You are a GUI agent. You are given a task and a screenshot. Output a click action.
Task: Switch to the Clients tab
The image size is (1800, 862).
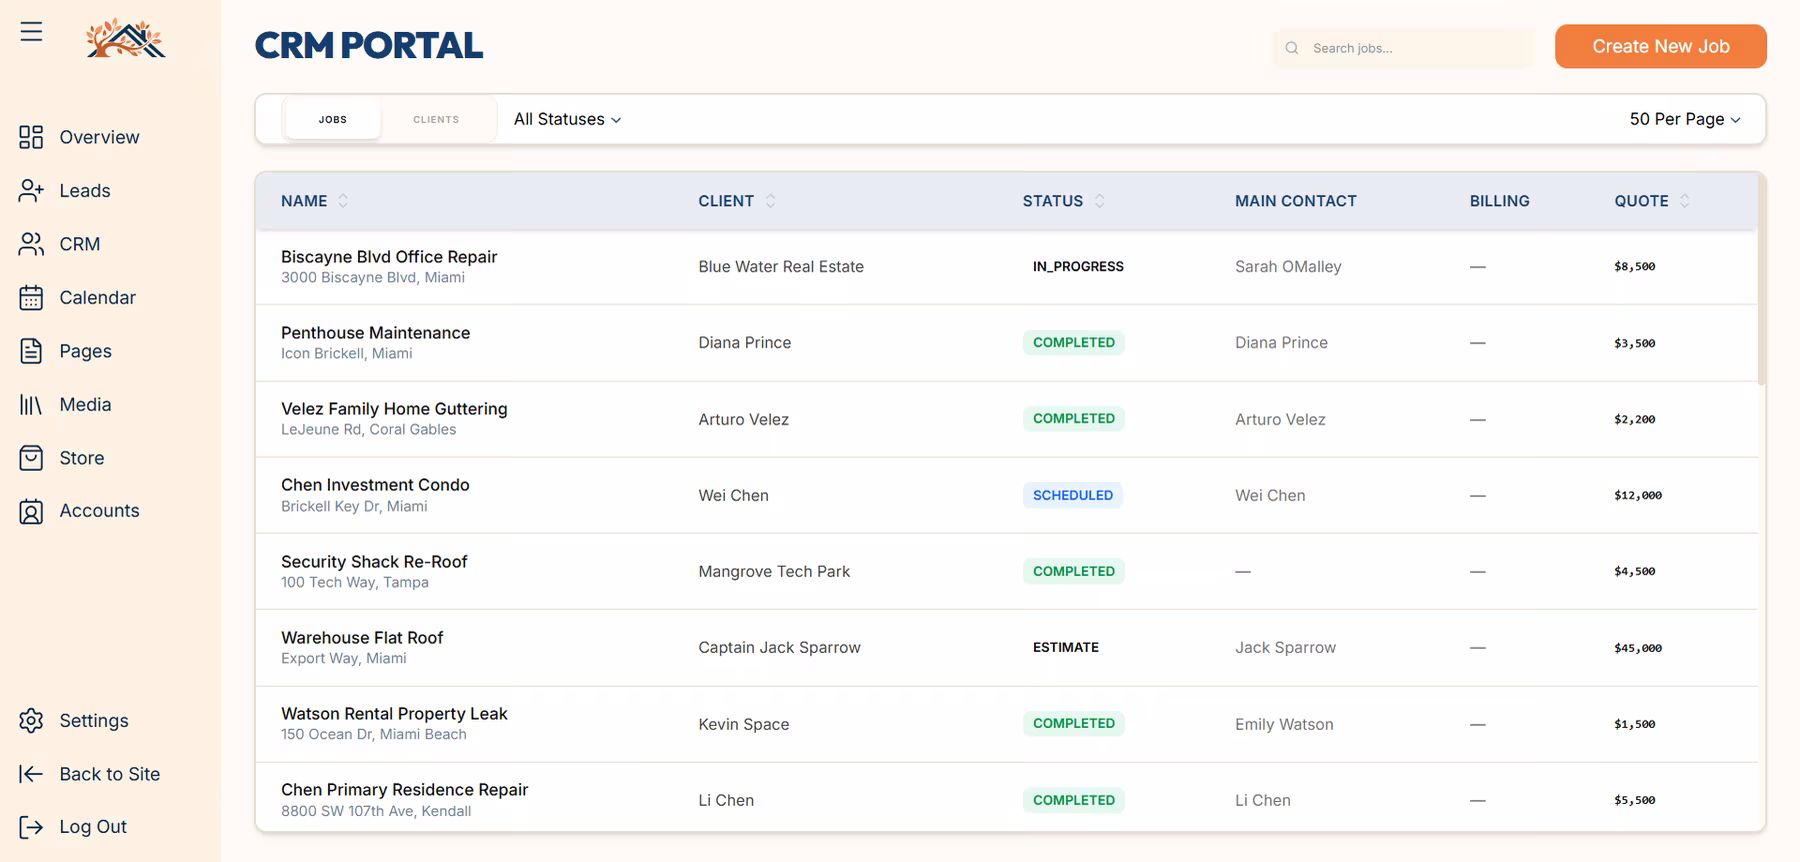(x=436, y=119)
